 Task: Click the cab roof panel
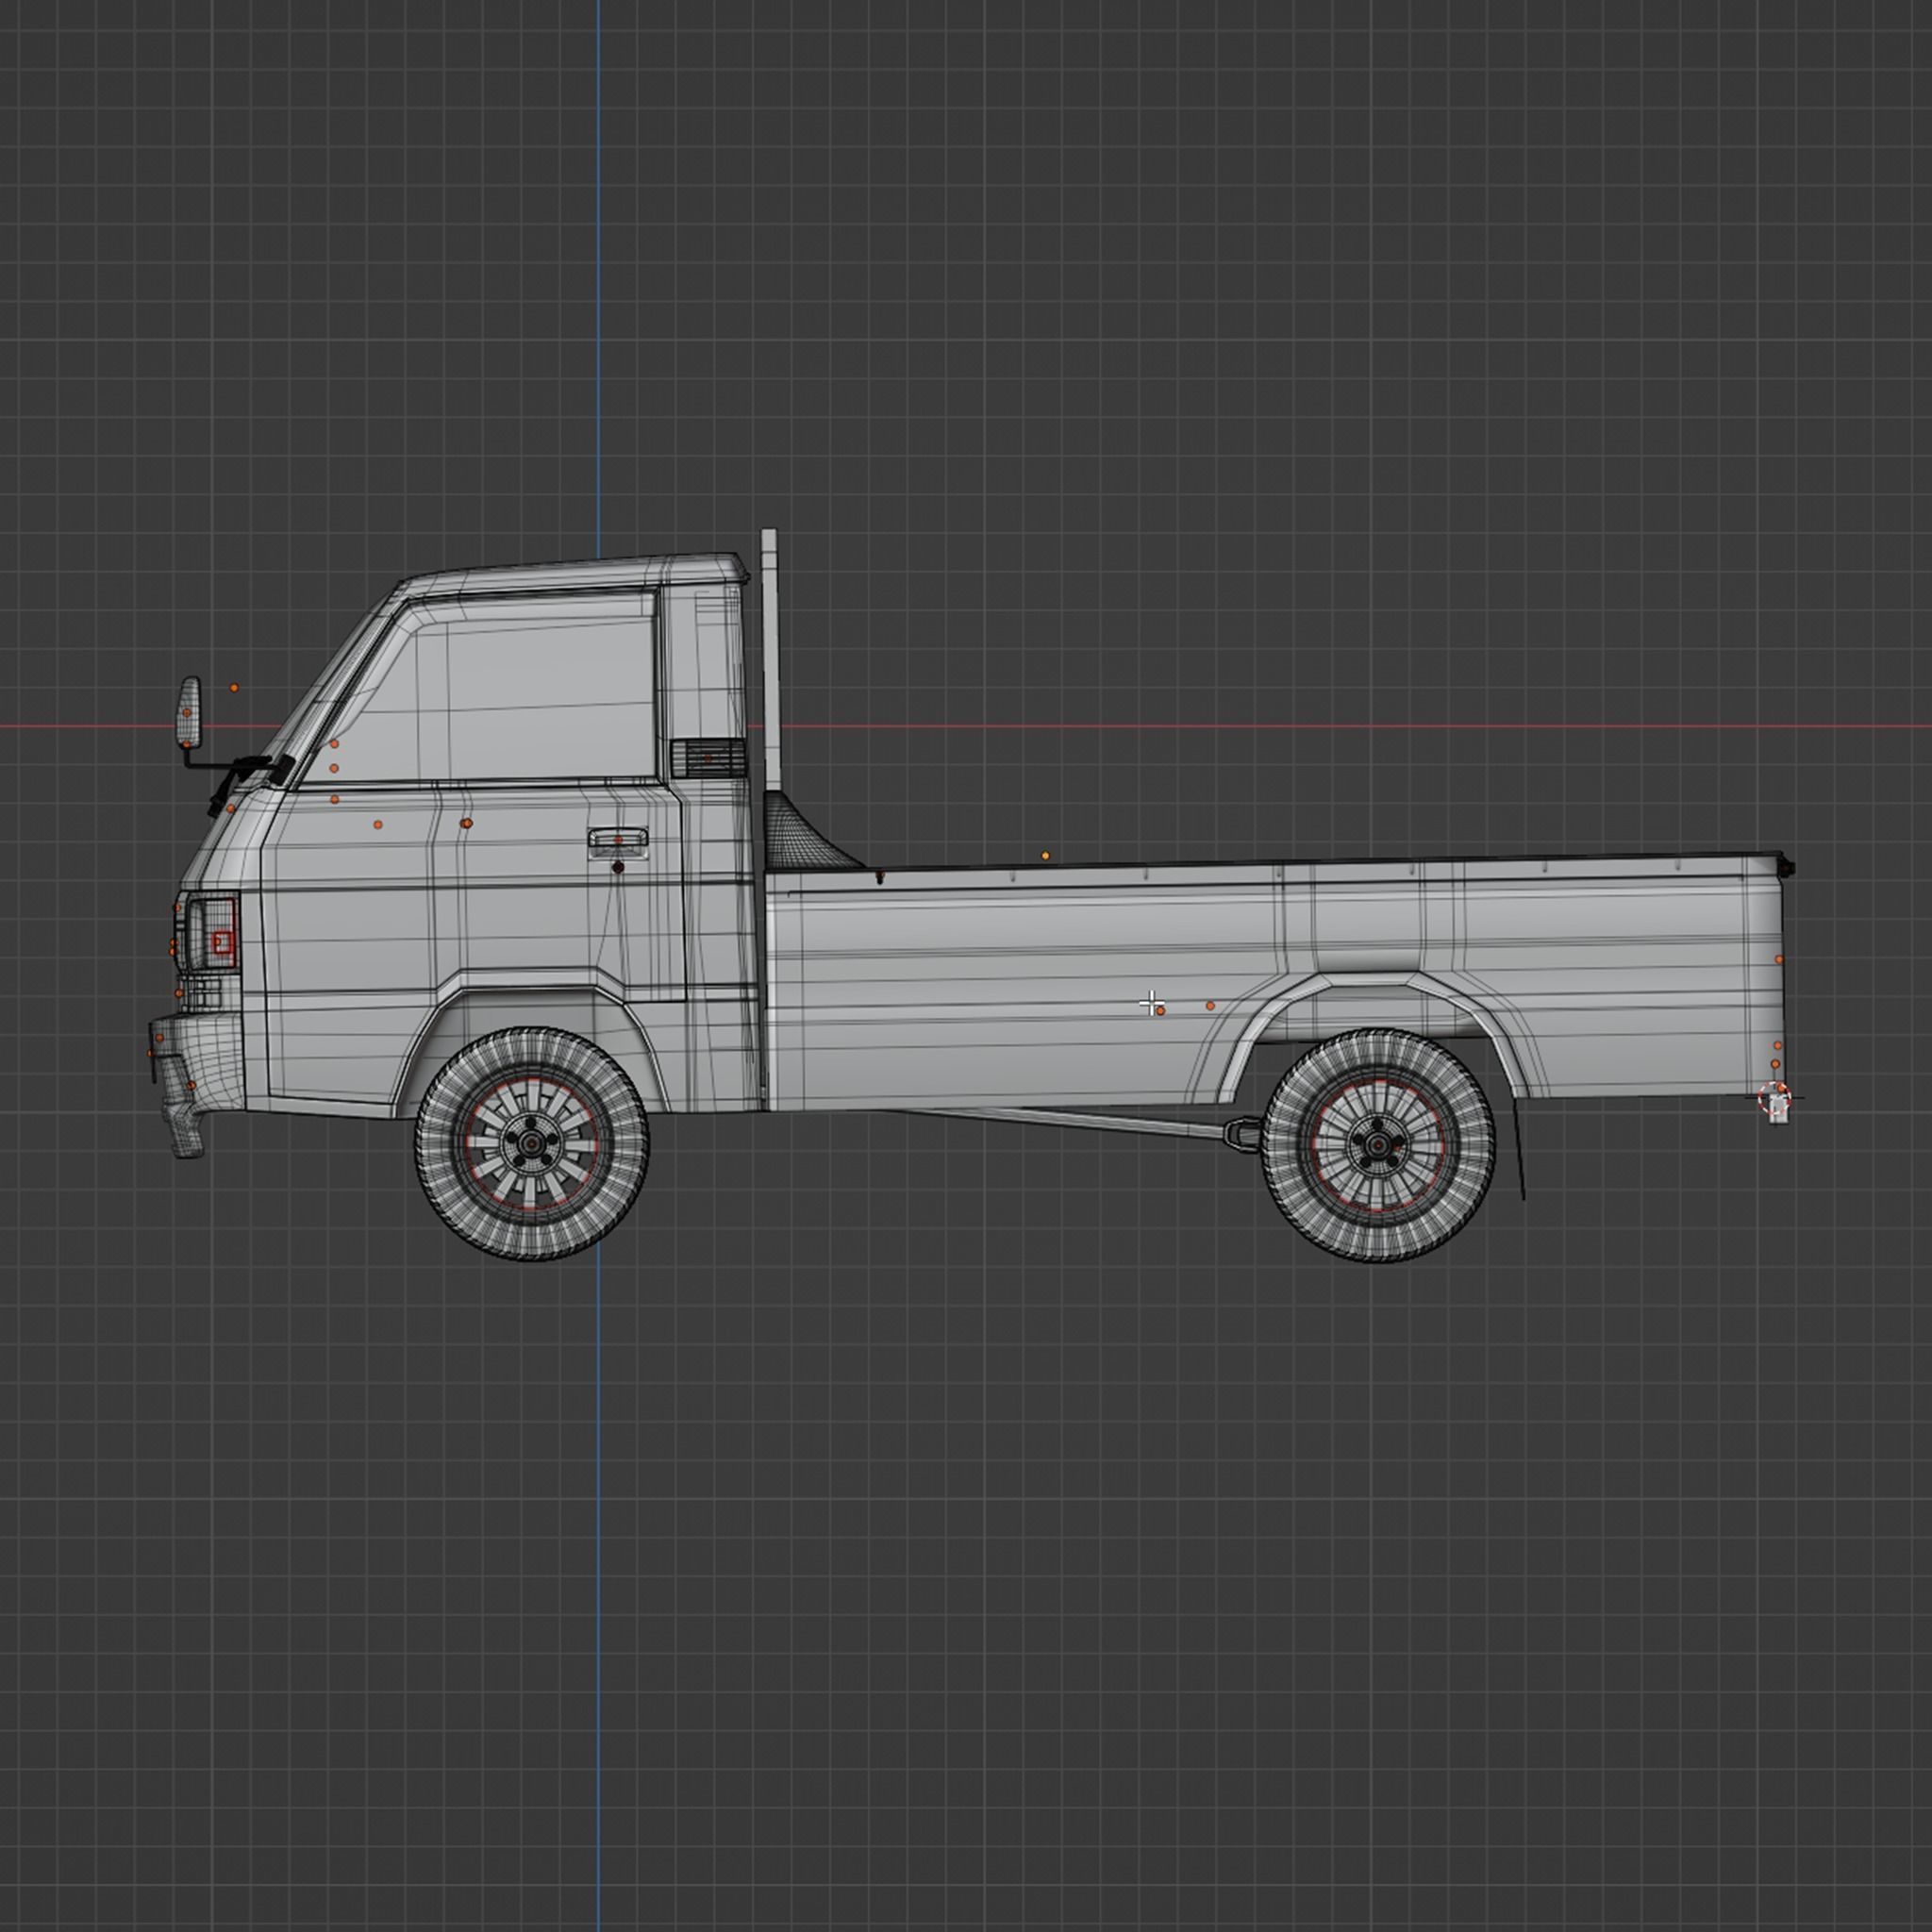coord(575,572)
